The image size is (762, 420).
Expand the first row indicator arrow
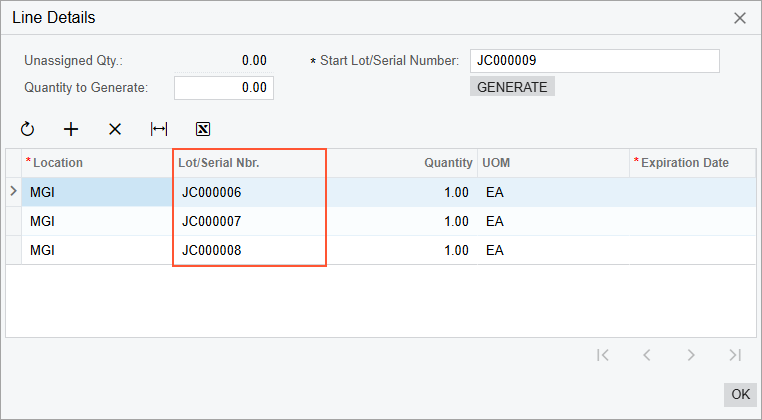click(13, 191)
